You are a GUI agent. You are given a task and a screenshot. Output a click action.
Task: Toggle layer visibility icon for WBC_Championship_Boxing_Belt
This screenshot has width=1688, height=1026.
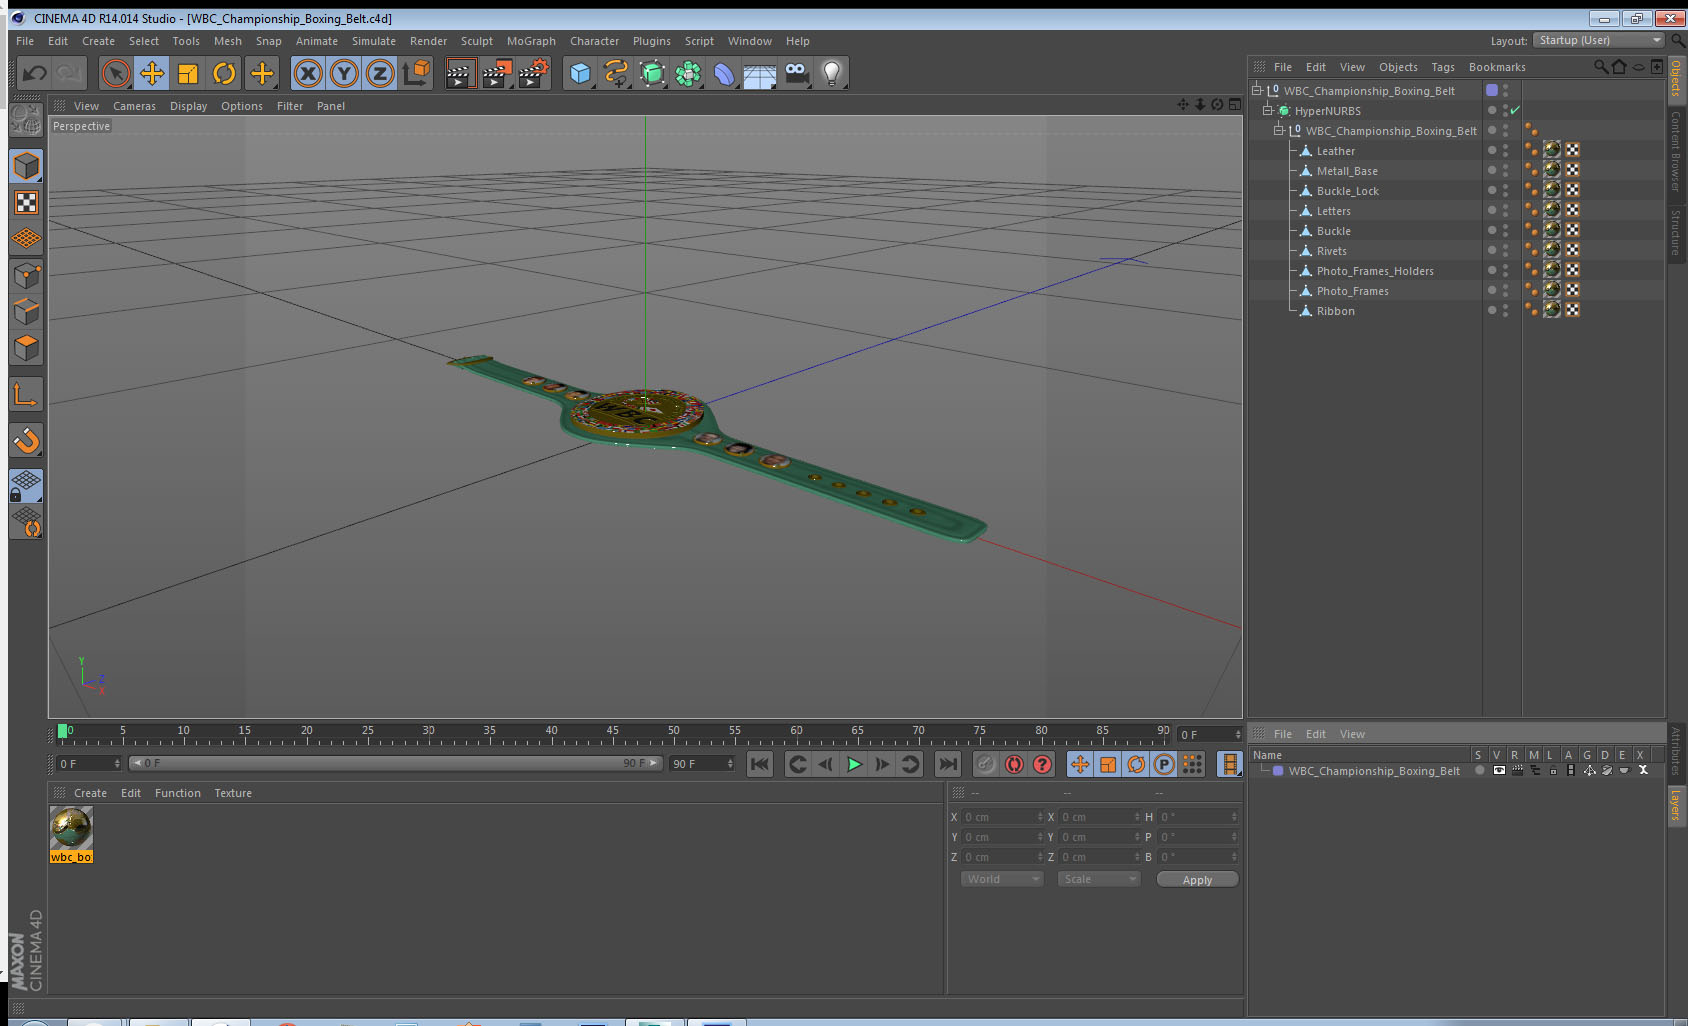coord(1498,770)
